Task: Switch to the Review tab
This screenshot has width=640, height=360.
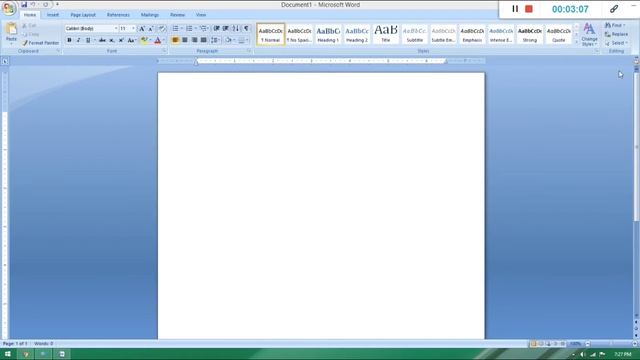Action: click(x=177, y=15)
